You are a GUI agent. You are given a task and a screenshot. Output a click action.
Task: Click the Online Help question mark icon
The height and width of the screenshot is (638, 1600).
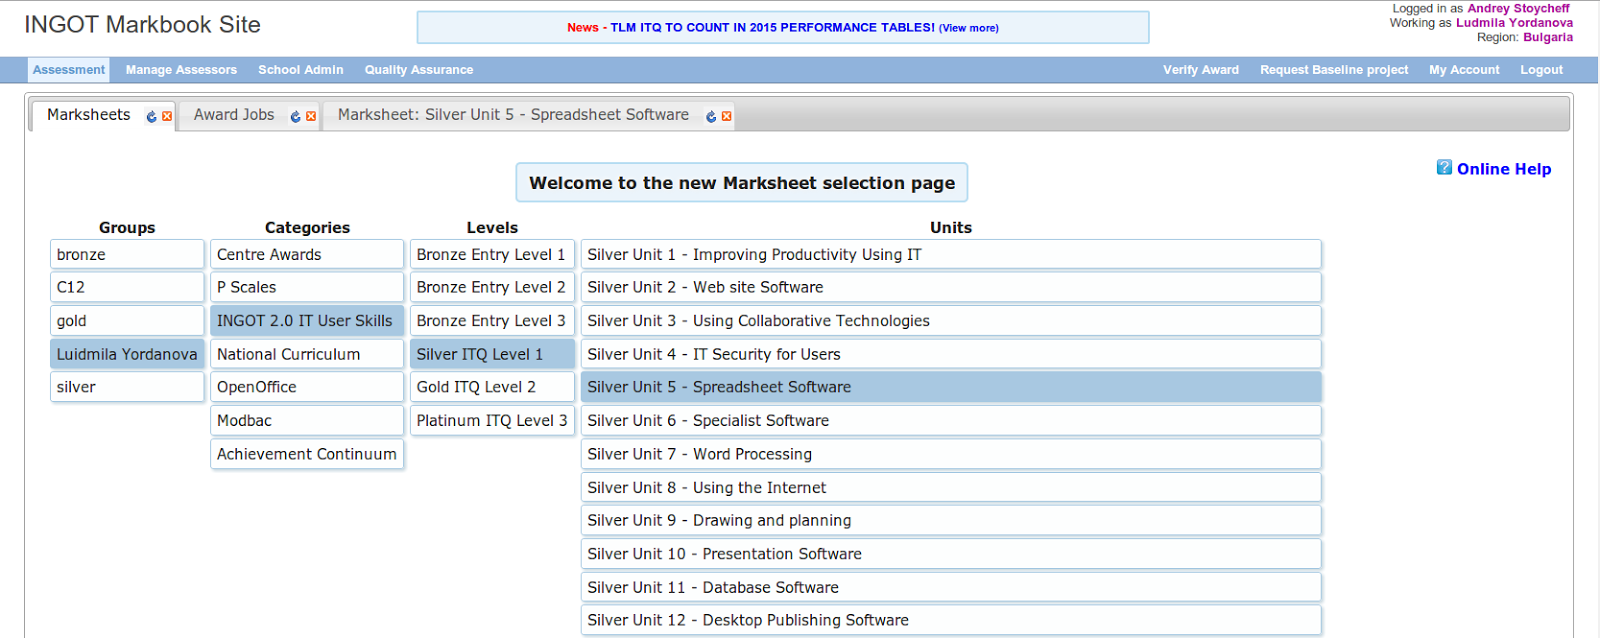(x=1444, y=167)
